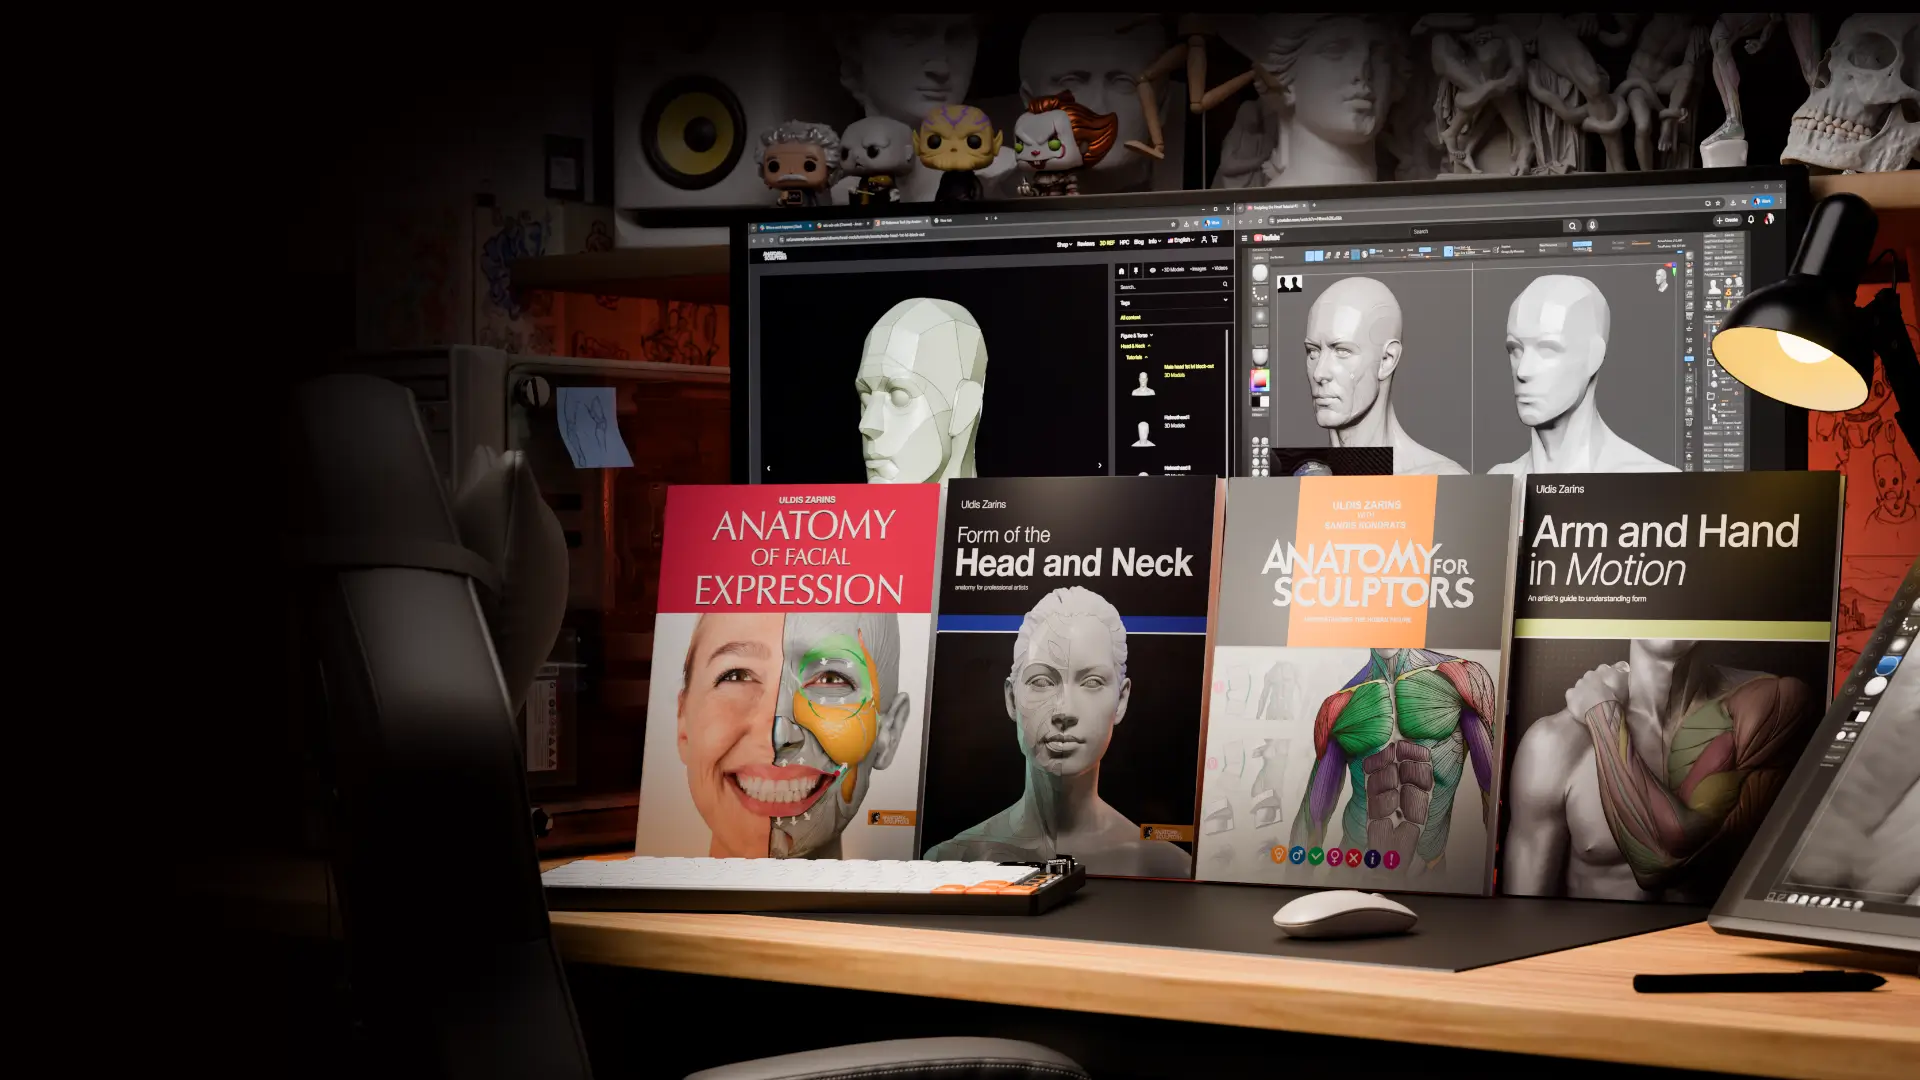The height and width of the screenshot is (1080, 1920).
Task: Click the pin icon beside the home icon
Action: pyautogui.click(x=1136, y=271)
